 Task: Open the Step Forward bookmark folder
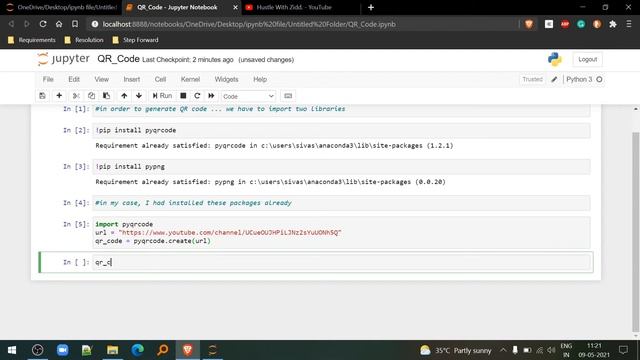[x=136, y=40]
